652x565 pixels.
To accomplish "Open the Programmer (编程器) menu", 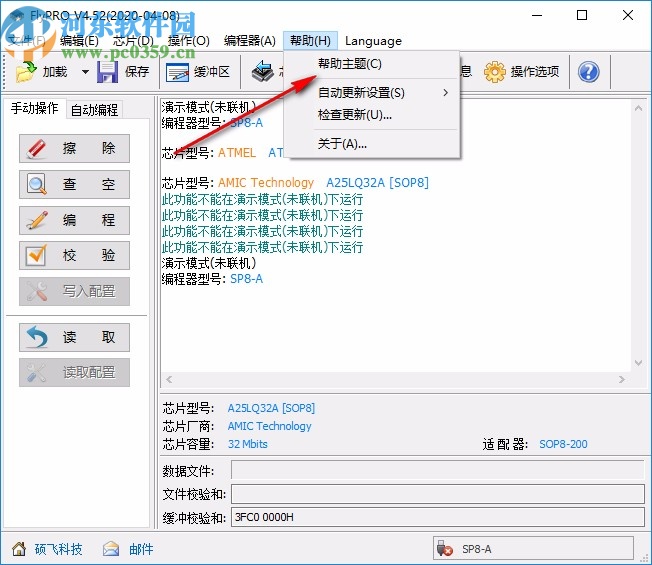I will (250, 41).
